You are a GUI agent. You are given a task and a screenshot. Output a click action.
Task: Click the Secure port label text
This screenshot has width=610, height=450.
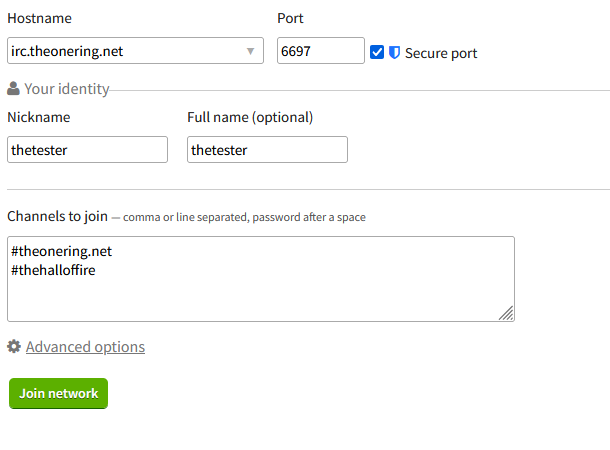coord(441,53)
